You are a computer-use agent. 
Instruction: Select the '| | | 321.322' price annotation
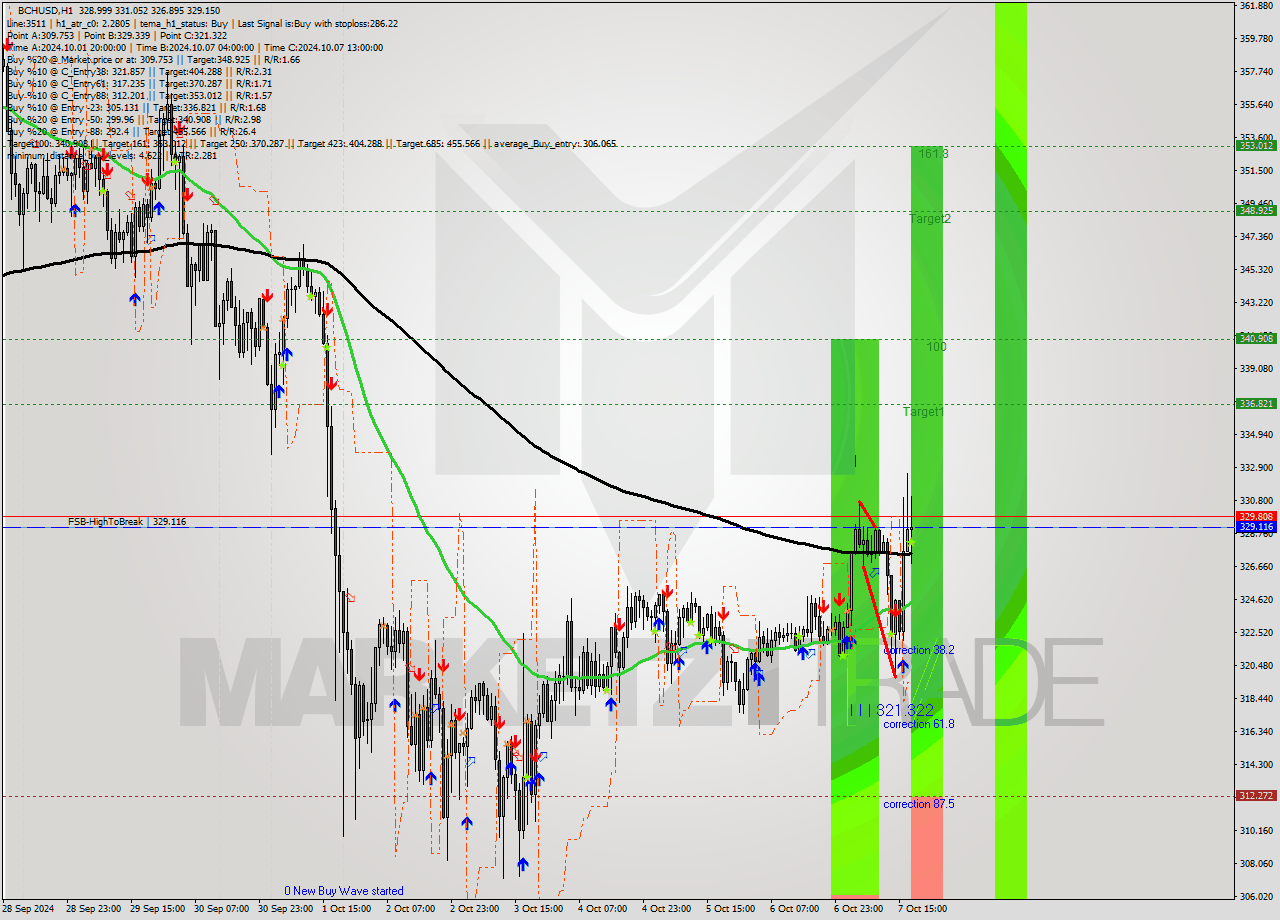coord(892,710)
